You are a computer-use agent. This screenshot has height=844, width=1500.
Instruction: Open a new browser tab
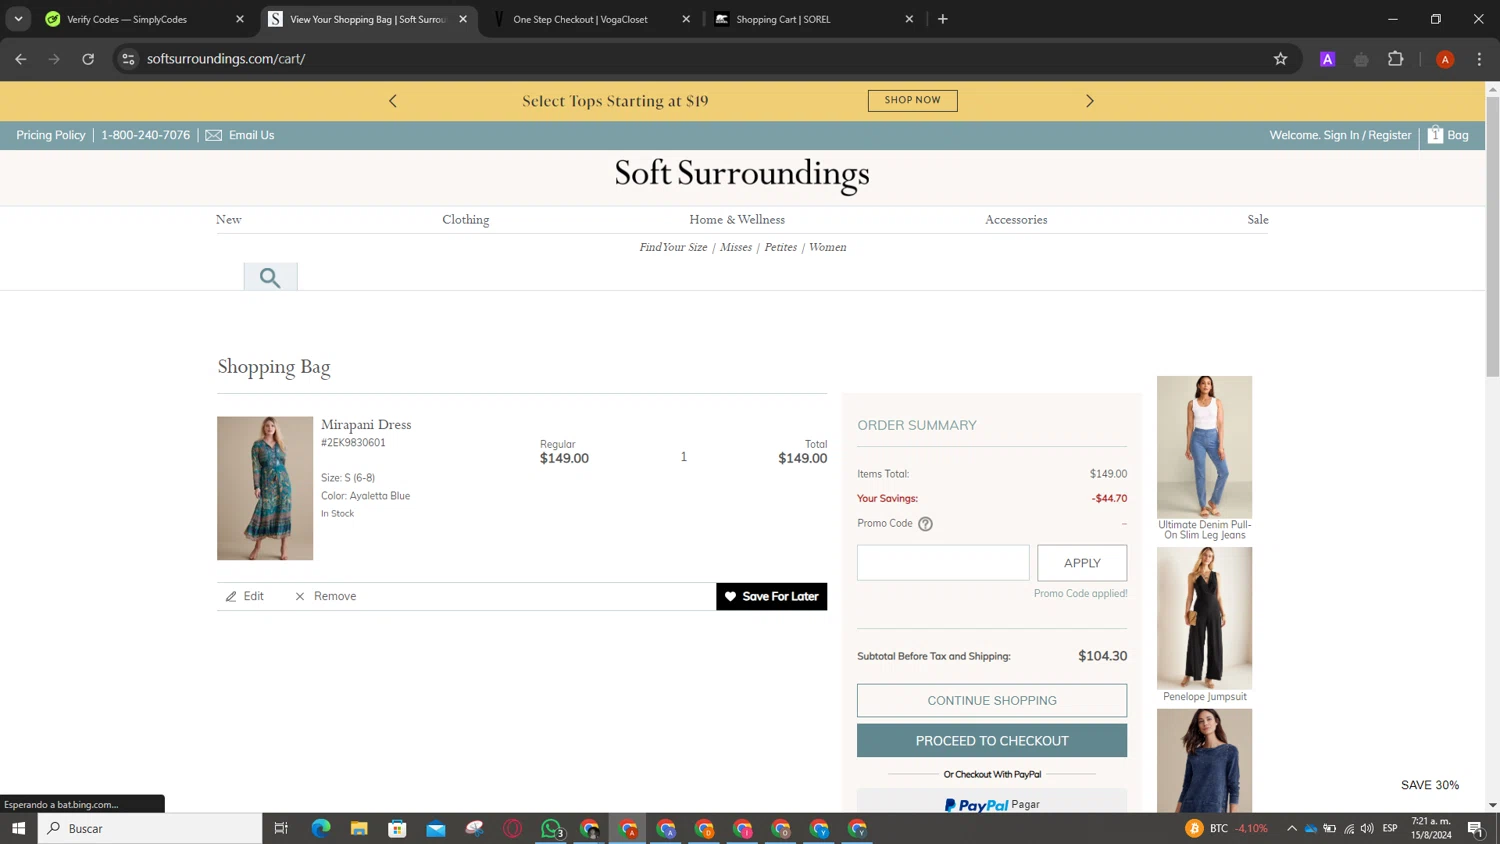[x=942, y=19]
